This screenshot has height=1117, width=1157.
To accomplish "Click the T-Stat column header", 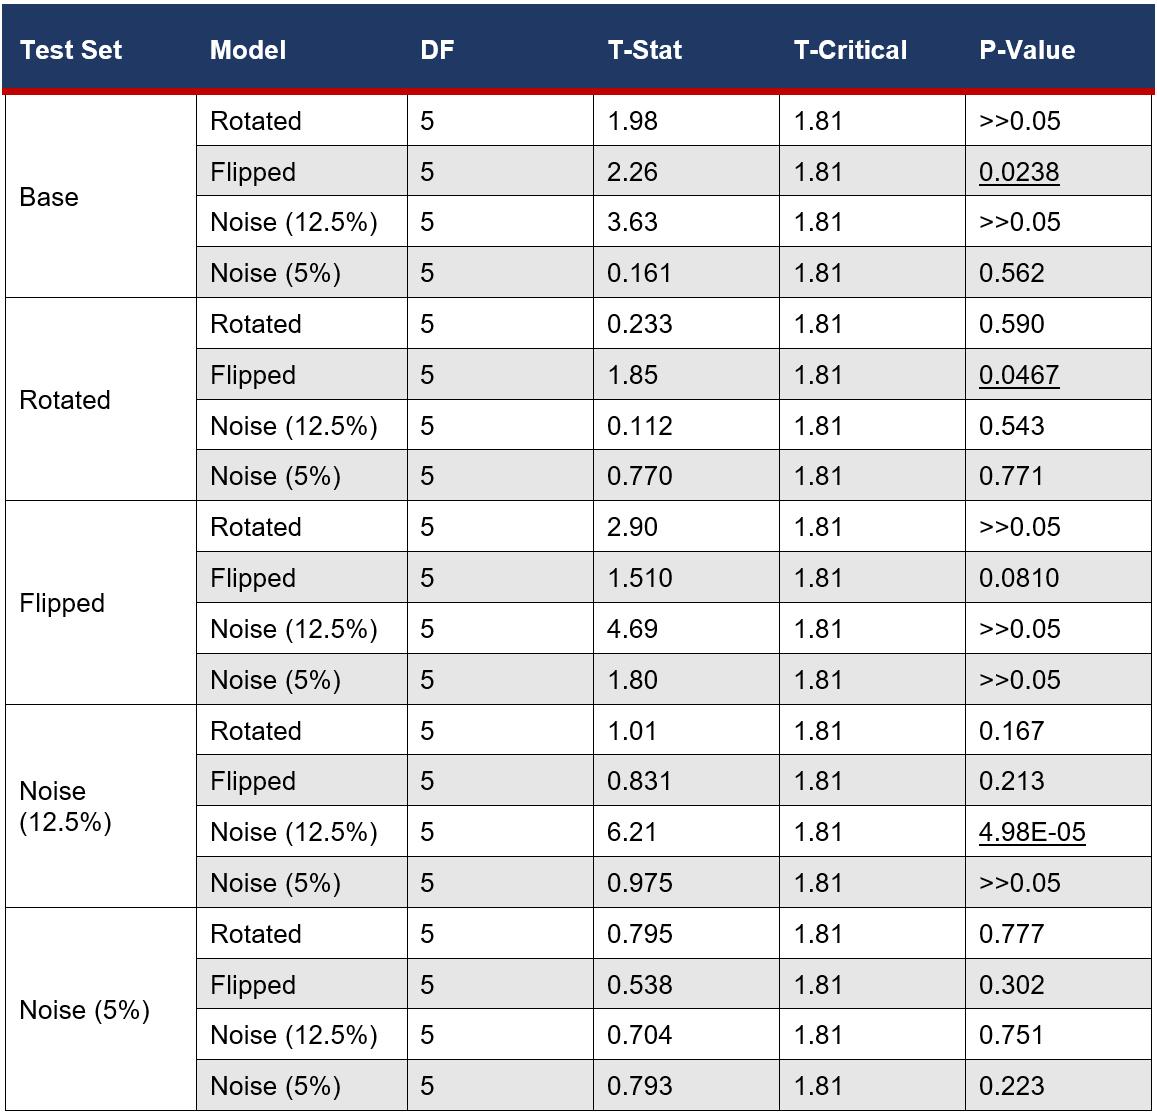I will pos(644,49).
